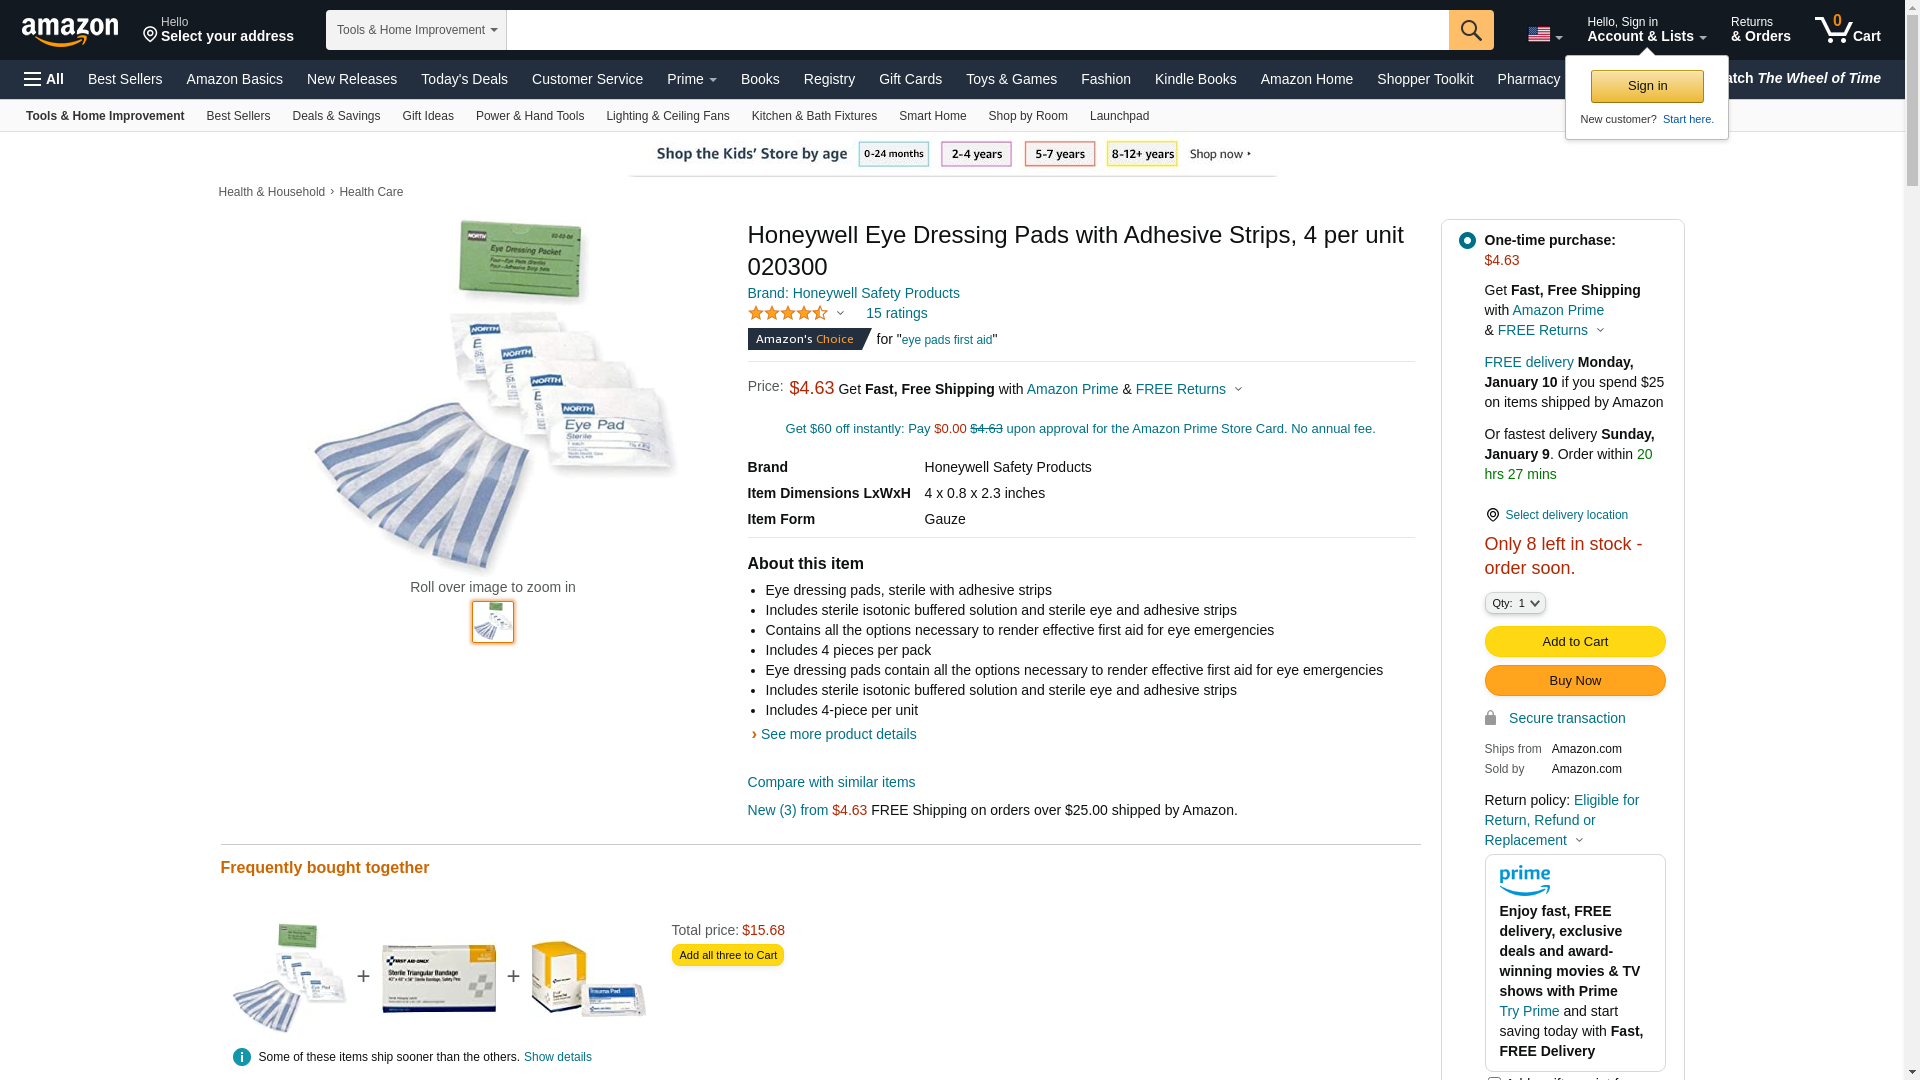Expand the Account & Lists dropdown
Image resolution: width=1920 pixels, height=1080 pixels.
(x=1646, y=30)
